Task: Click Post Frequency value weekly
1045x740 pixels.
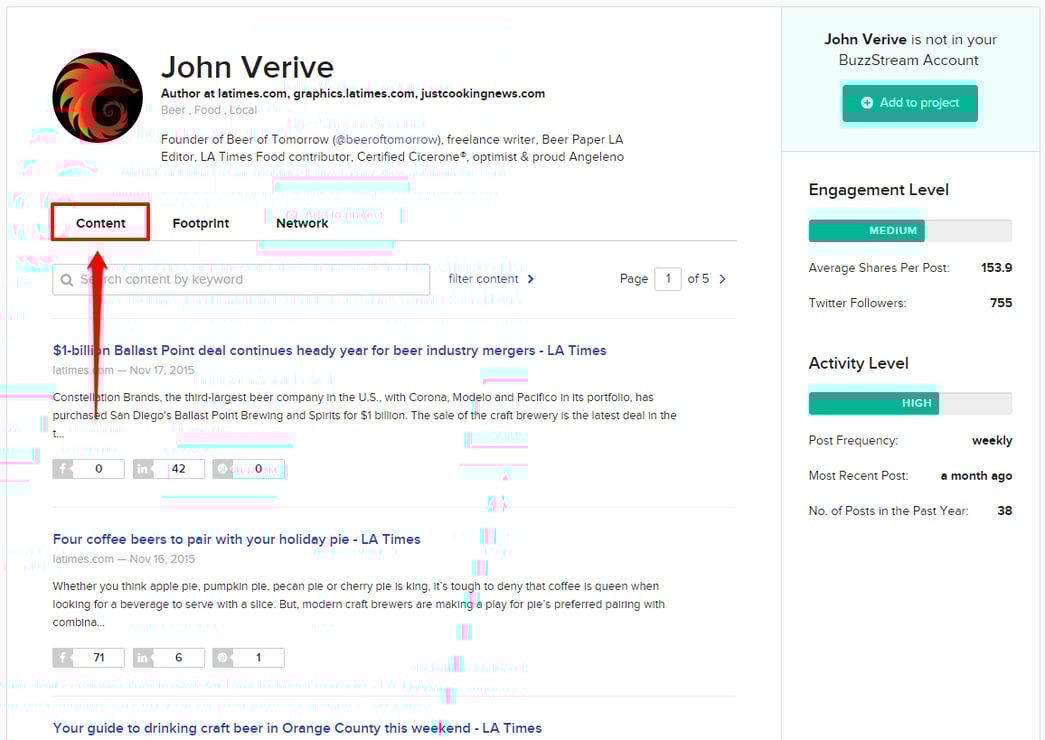Action: 992,440
